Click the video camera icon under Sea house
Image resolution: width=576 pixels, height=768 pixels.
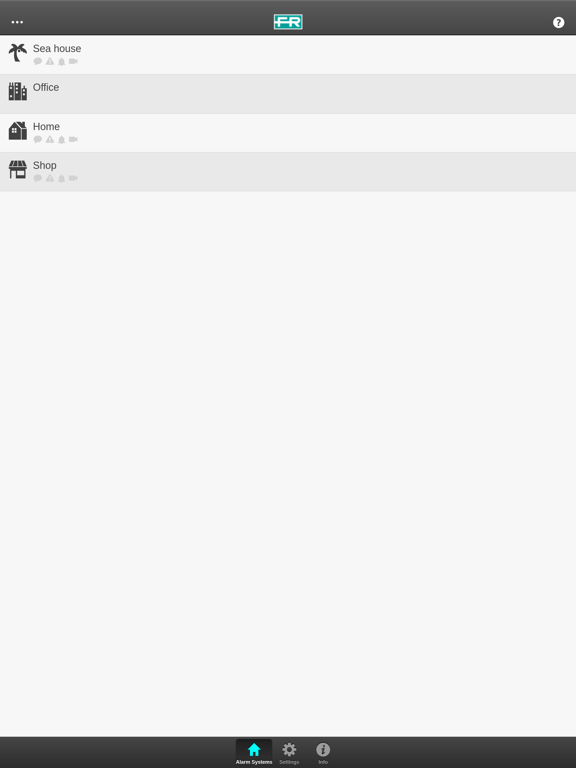73,61
